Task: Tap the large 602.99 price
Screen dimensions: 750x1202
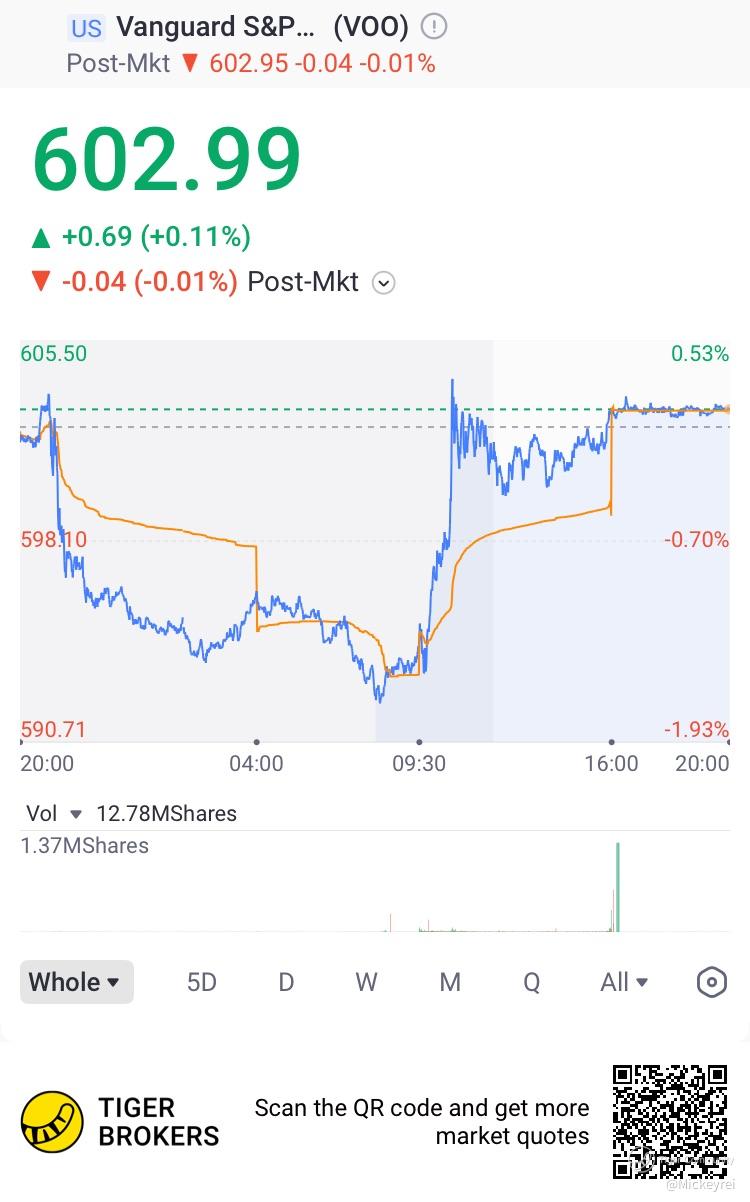Action: (x=167, y=160)
